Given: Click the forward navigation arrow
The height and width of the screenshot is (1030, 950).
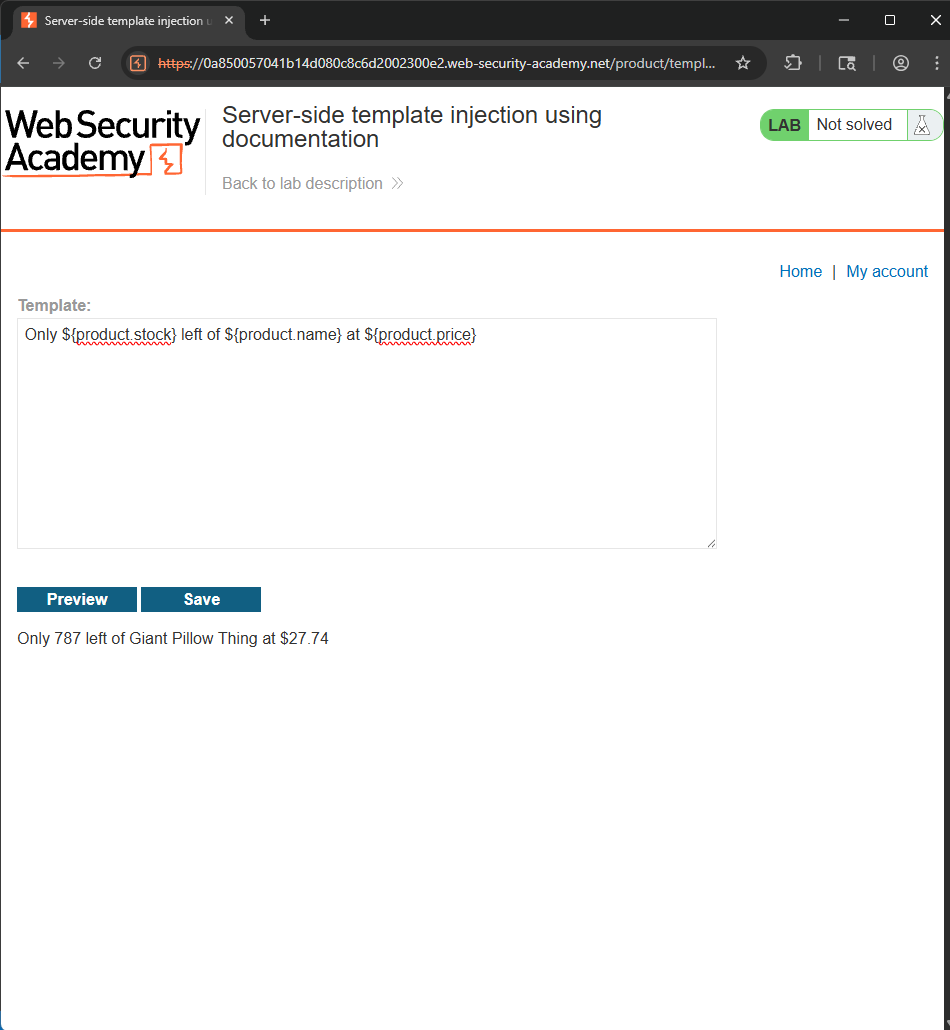Looking at the screenshot, I should (59, 63).
